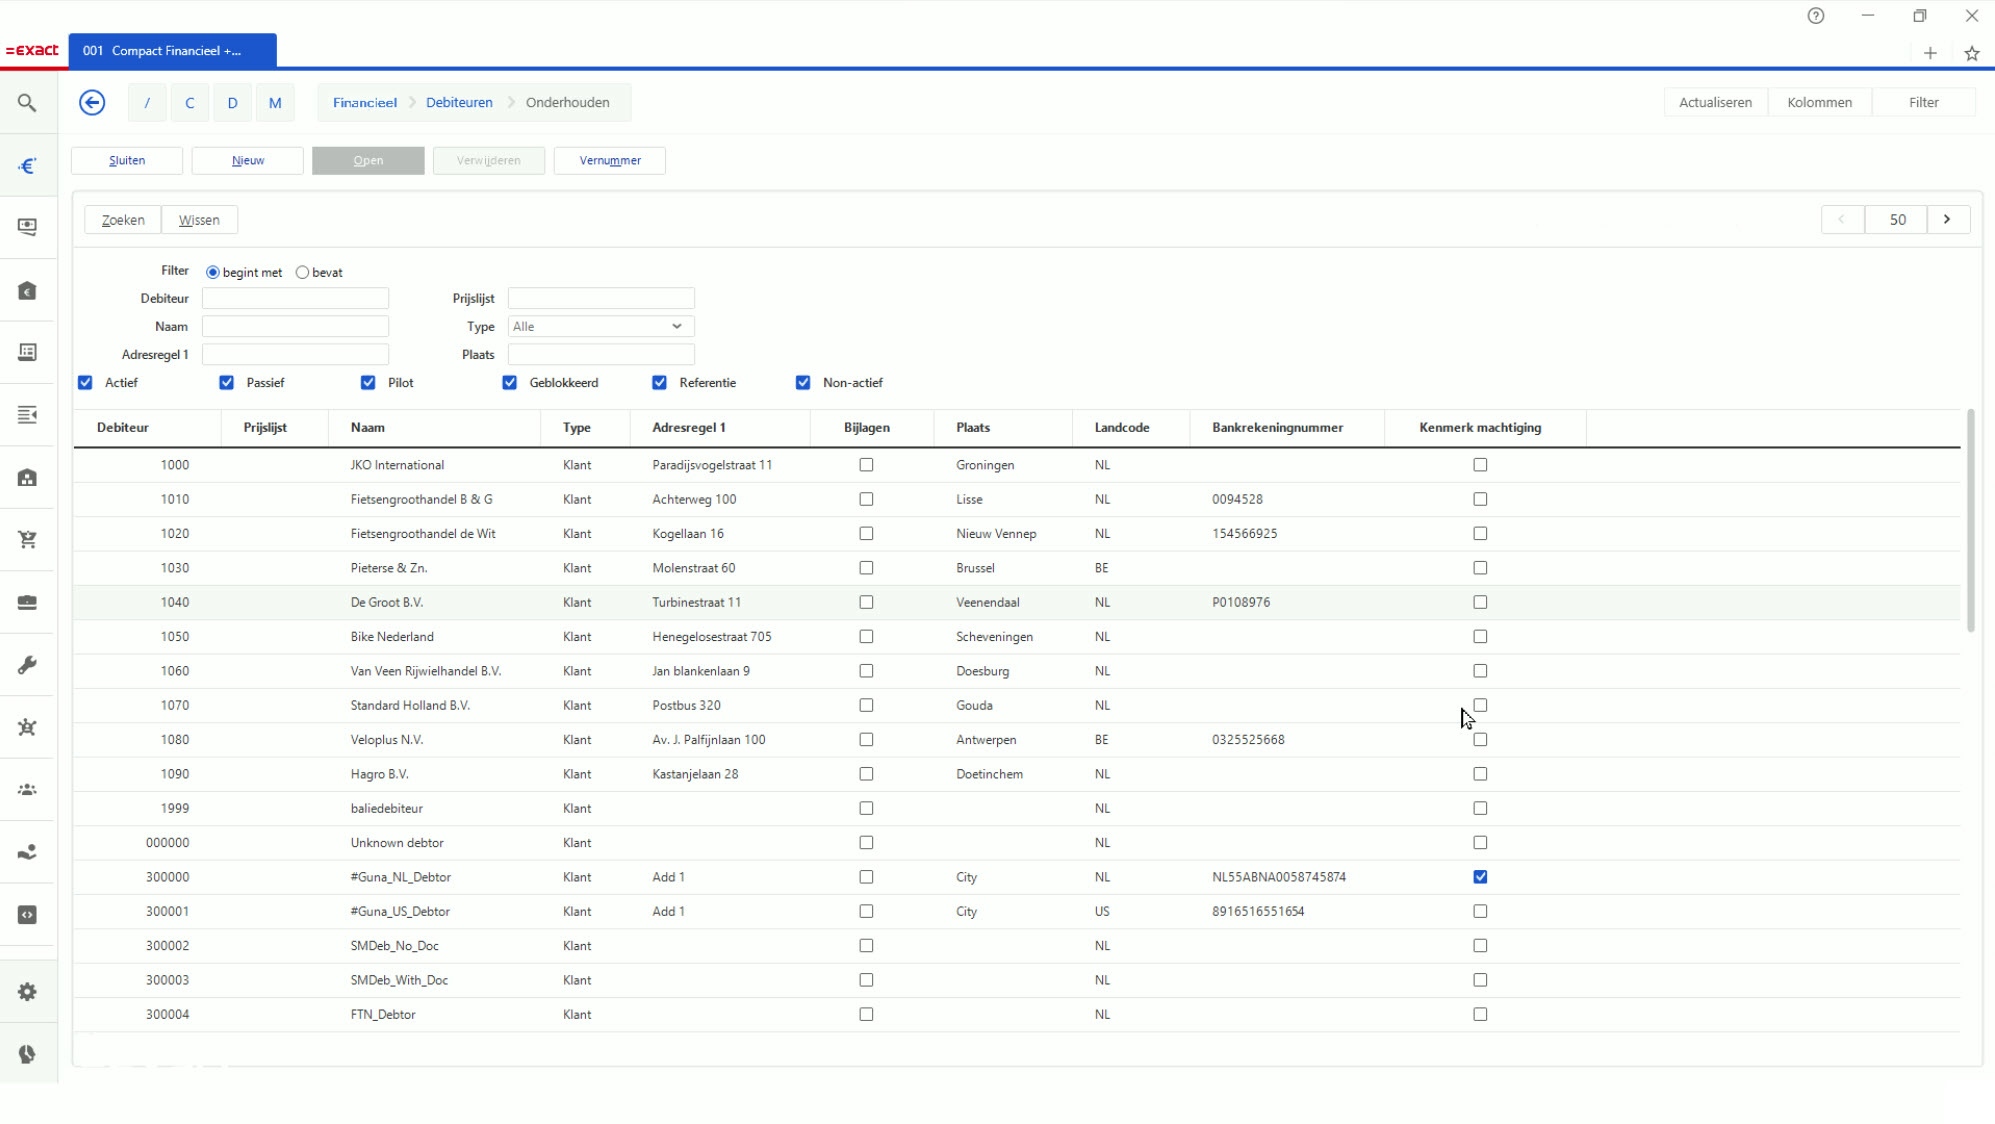The width and height of the screenshot is (1995, 1124).
Task: Click the favorites star icon
Action: [1972, 53]
